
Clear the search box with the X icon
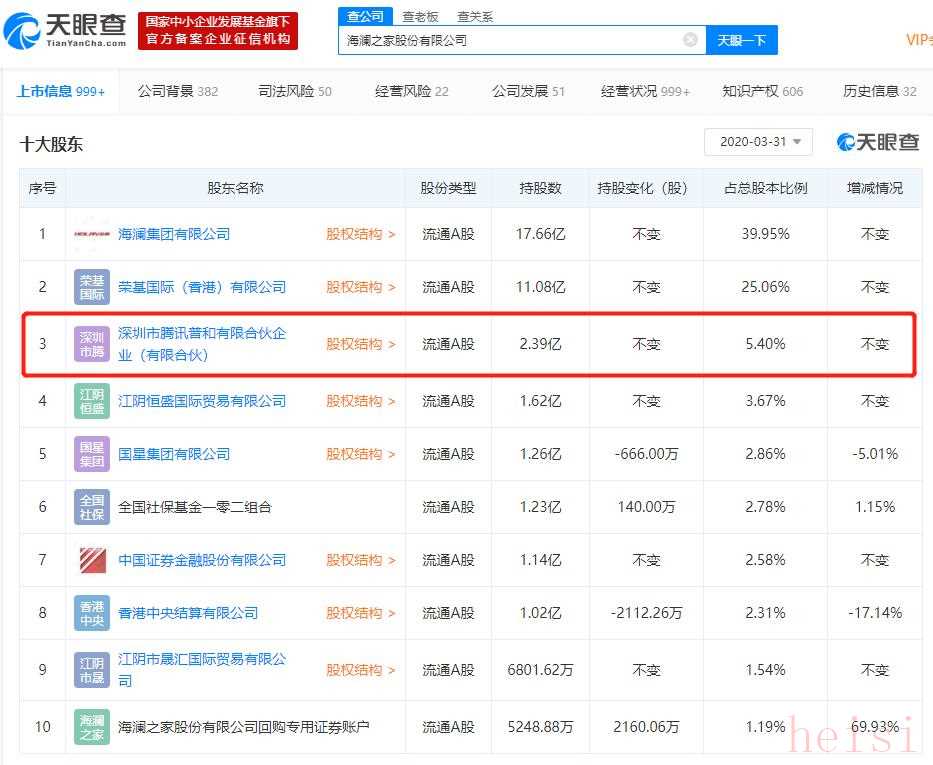tap(690, 40)
